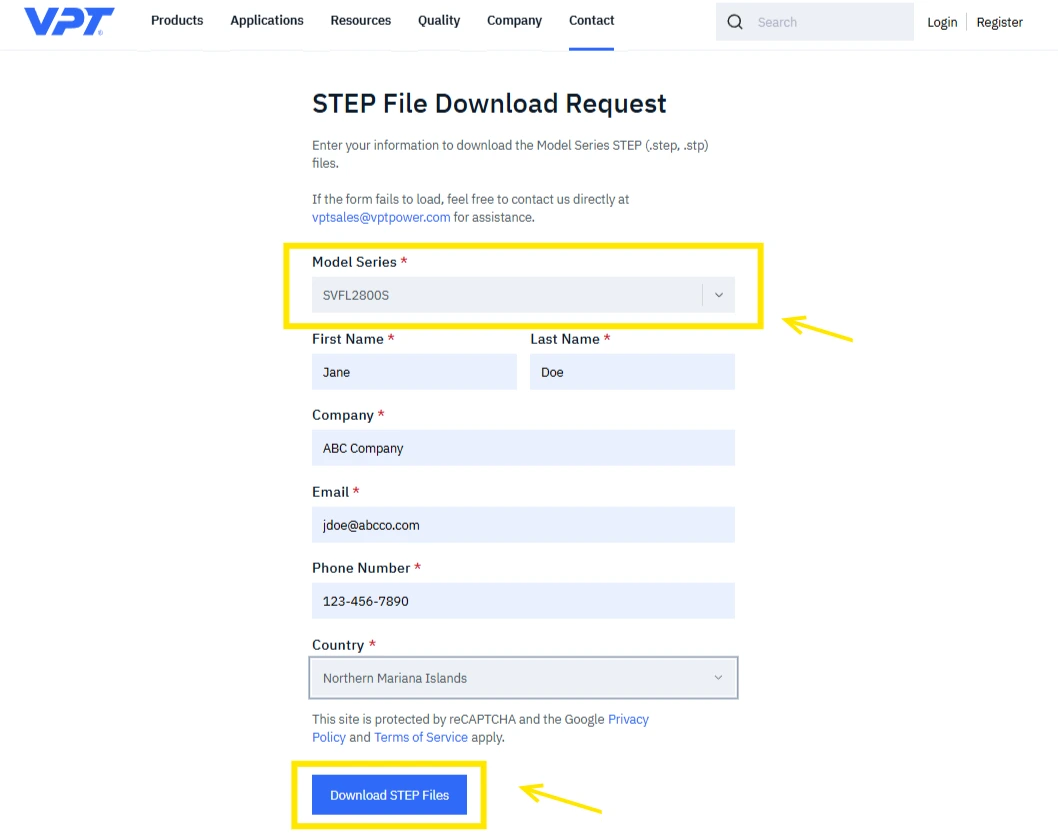Open the Terms of Service link
Viewport: 1058px width, 835px height.
pyautogui.click(x=420, y=737)
